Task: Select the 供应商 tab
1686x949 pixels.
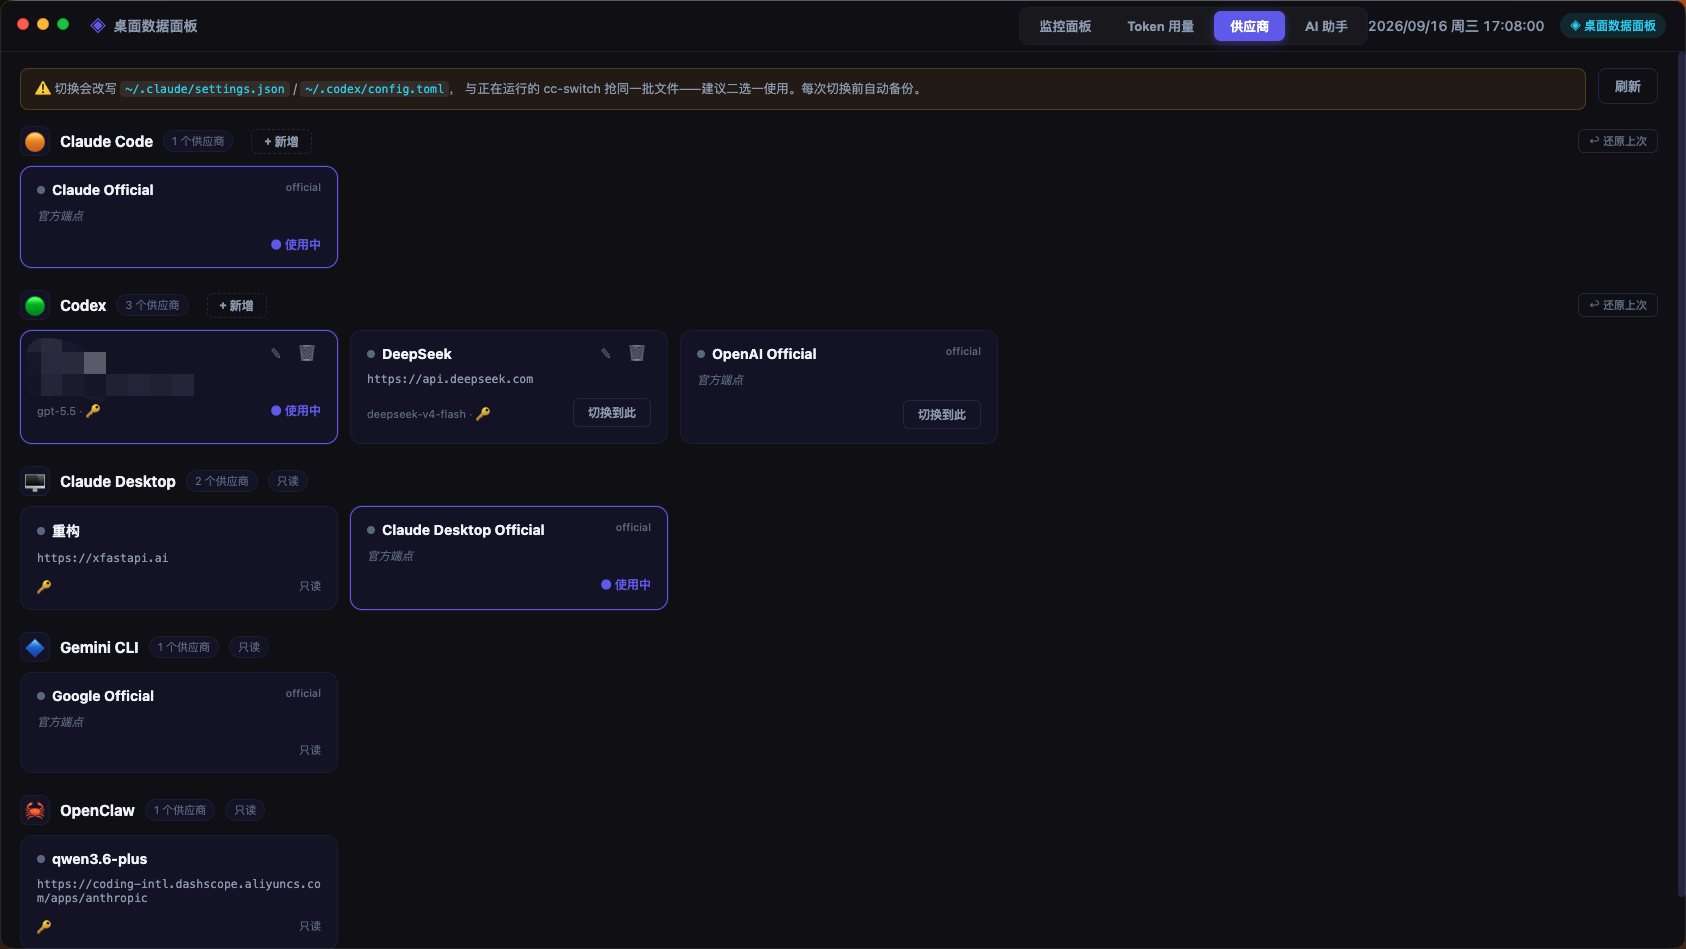Action: tap(1249, 26)
